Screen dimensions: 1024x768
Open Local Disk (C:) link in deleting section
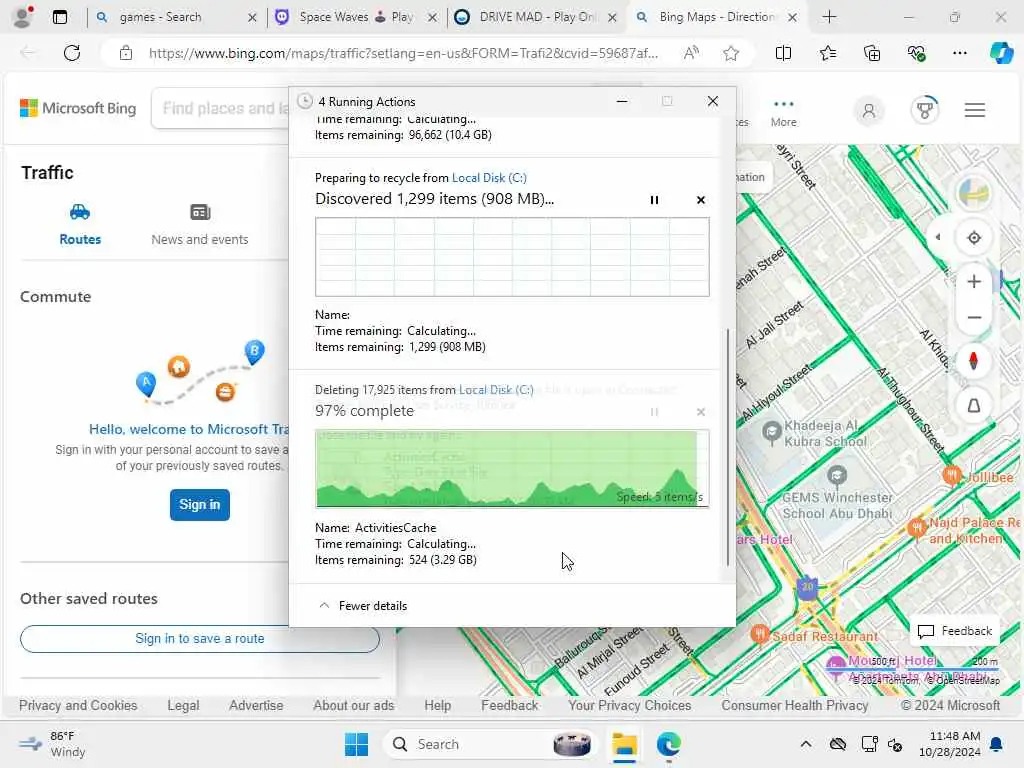496,390
